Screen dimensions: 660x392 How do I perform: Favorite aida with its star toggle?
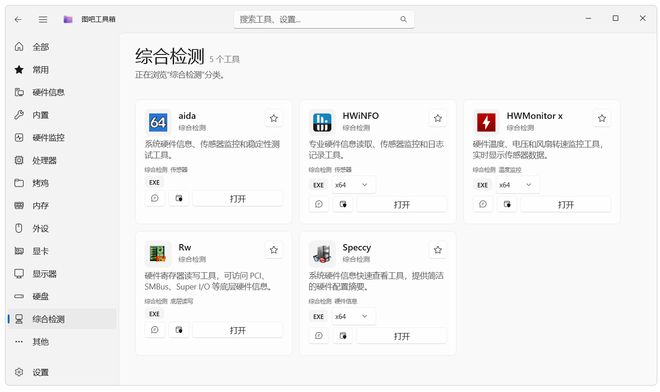point(274,118)
